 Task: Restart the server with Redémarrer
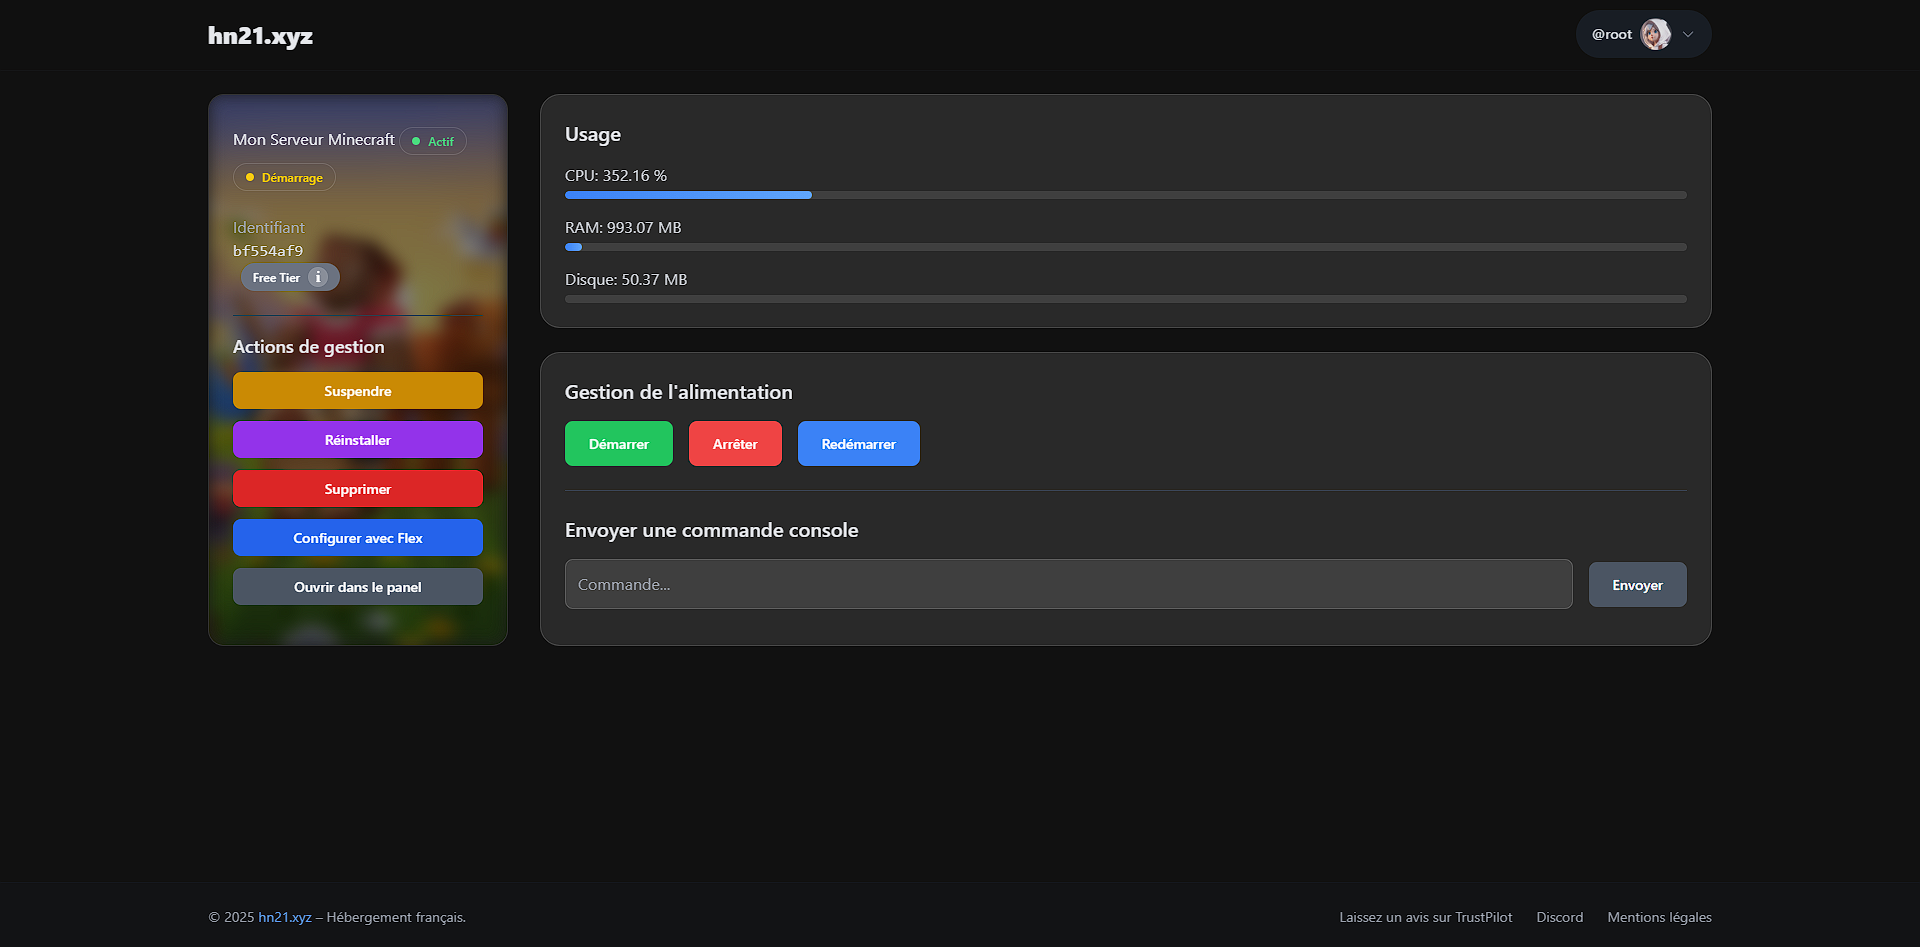point(858,444)
